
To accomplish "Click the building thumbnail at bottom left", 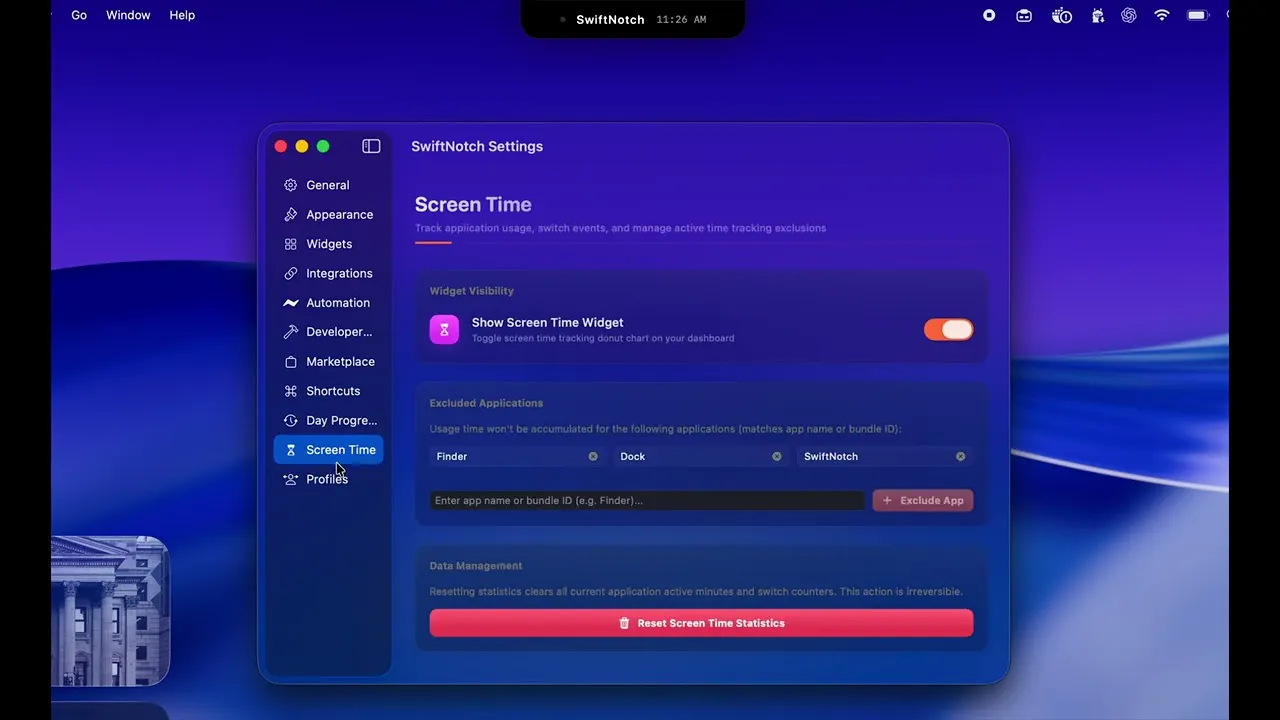I will [x=110, y=611].
